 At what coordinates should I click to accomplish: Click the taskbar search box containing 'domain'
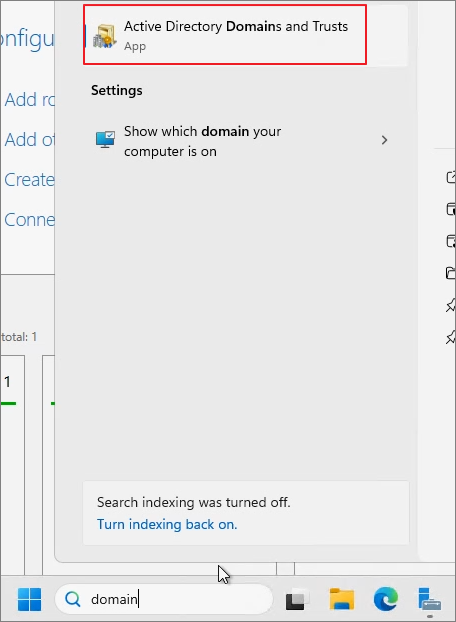pos(164,599)
